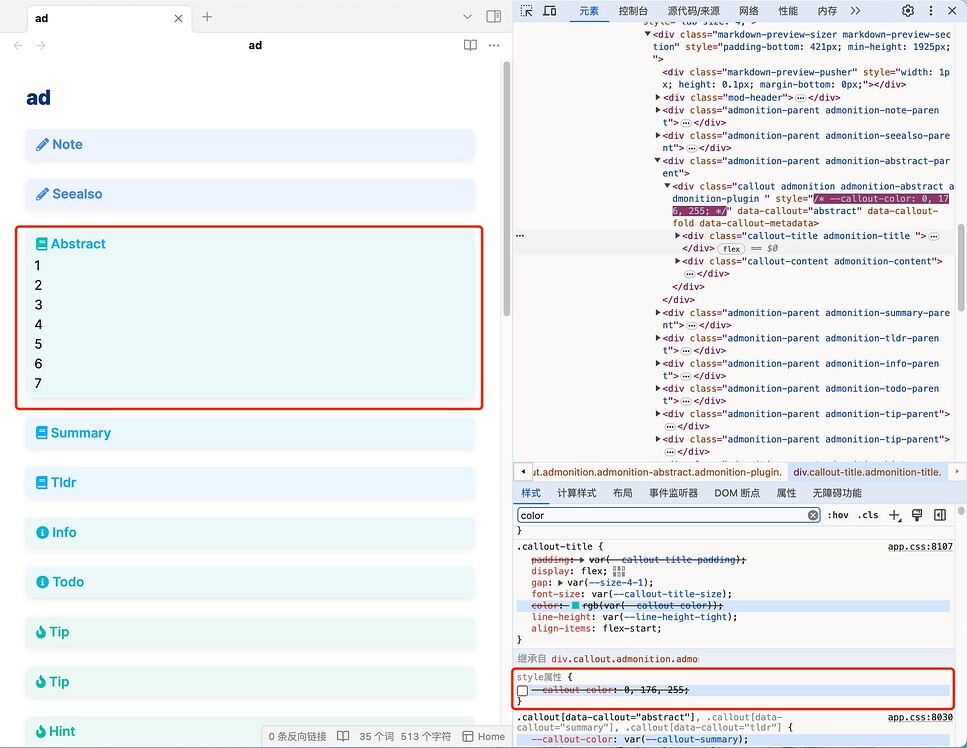Viewport: 967px width, 748px height.
Task: Enable the --callout-color style checkbox
Action: pyautogui.click(x=523, y=691)
